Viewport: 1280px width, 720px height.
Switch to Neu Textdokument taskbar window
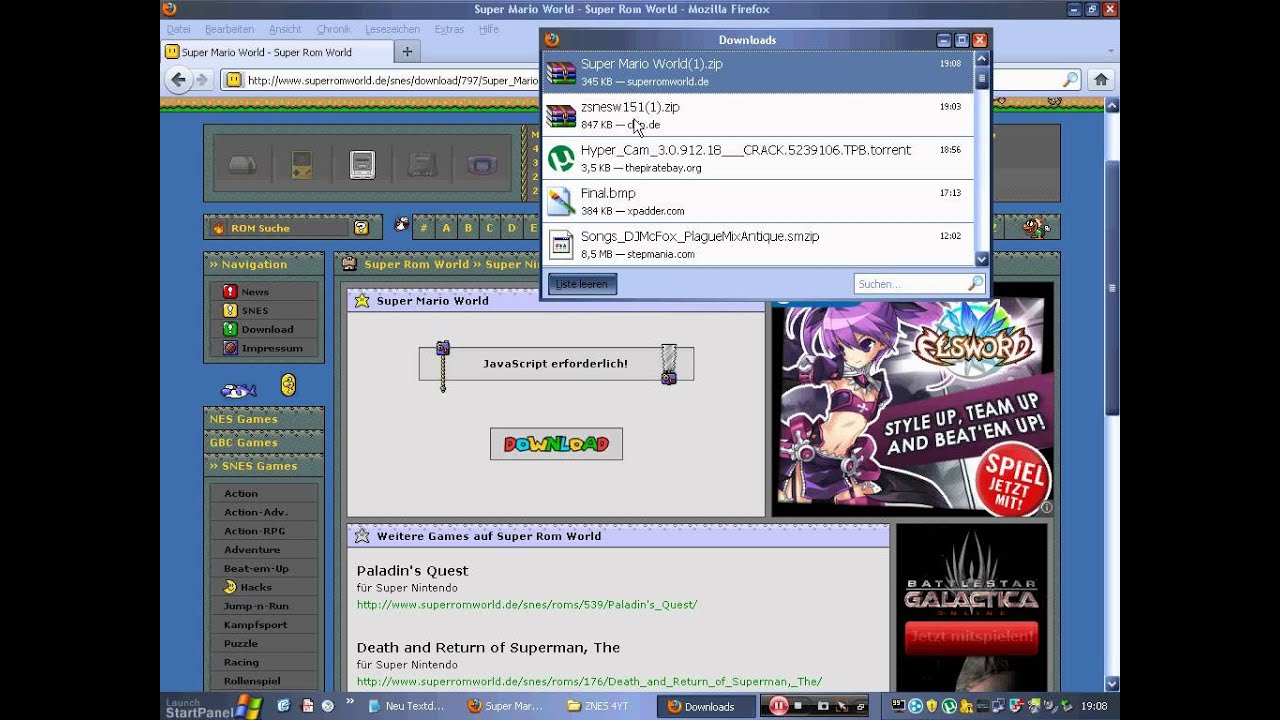407,706
